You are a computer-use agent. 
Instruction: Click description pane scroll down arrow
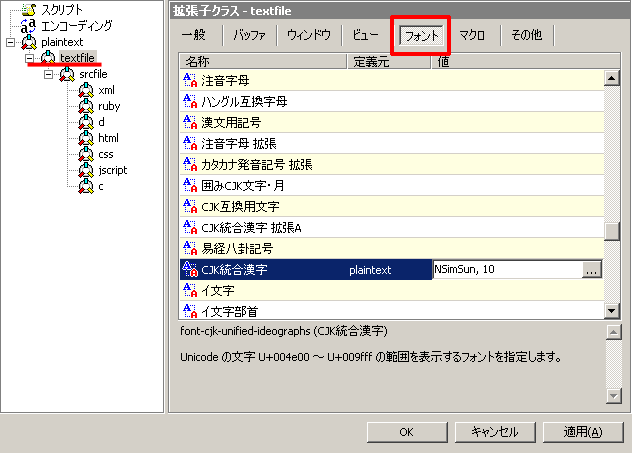(613, 396)
